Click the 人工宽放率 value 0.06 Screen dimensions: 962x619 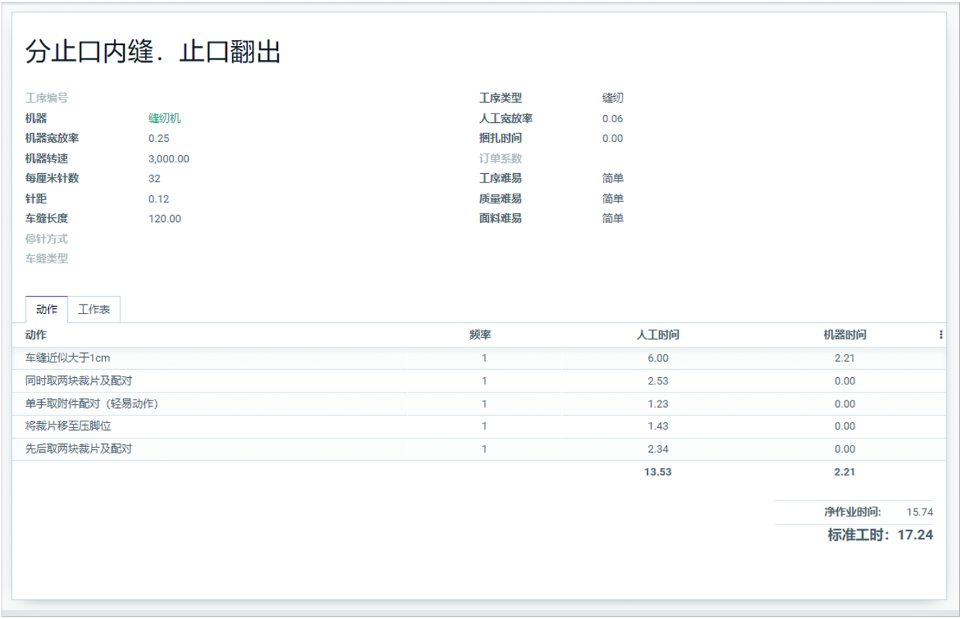tap(612, 119)
